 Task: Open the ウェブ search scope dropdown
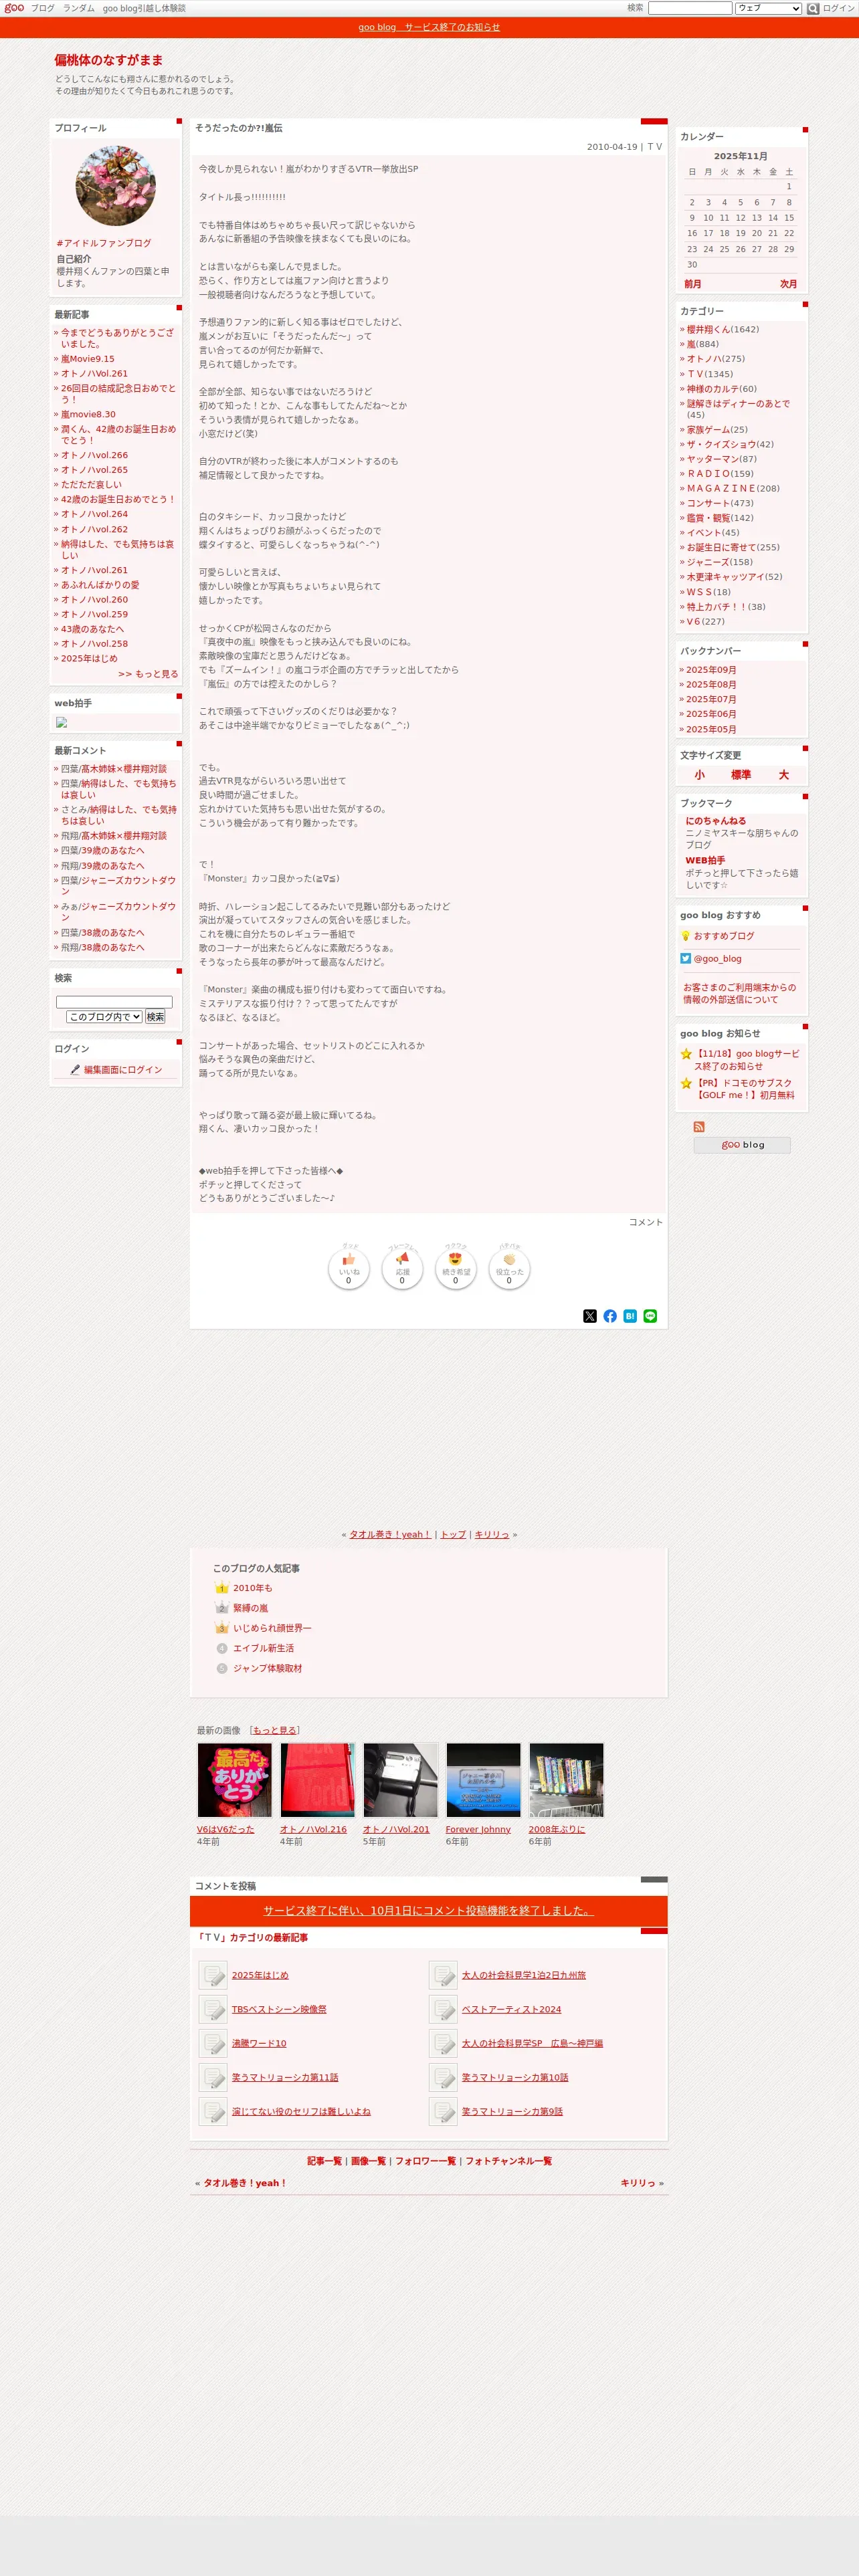click(x=768, y=8)
